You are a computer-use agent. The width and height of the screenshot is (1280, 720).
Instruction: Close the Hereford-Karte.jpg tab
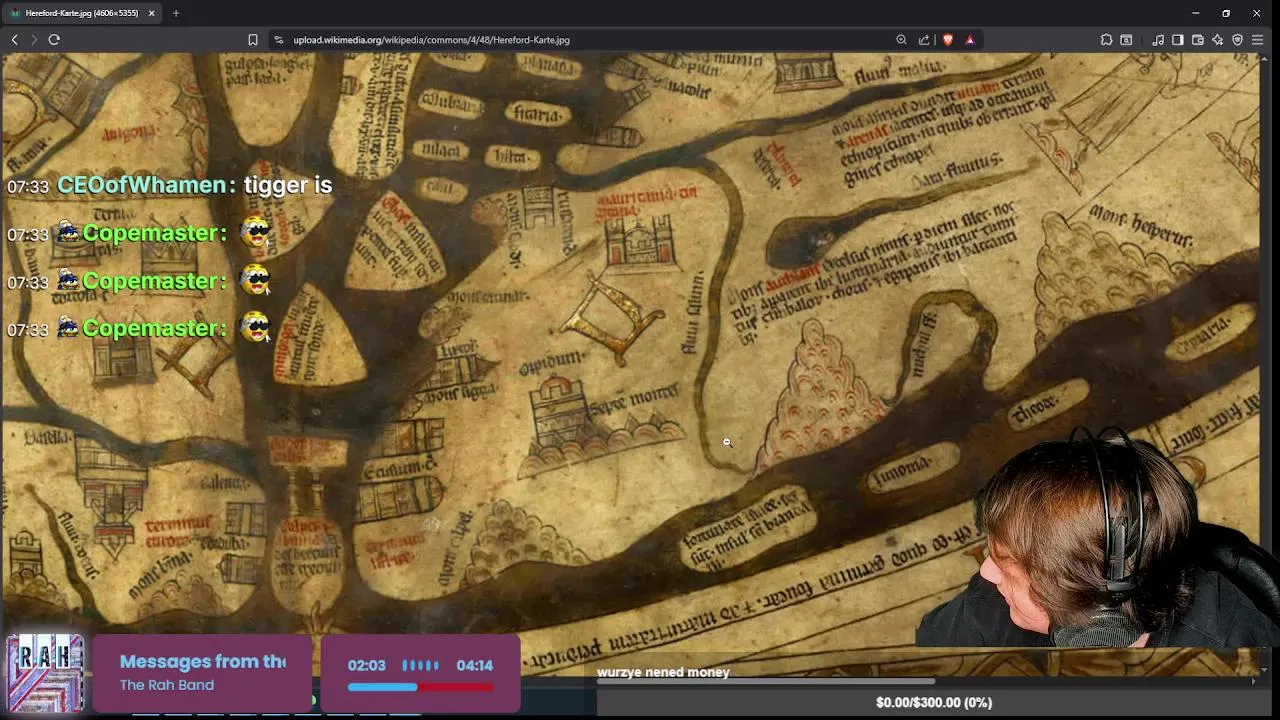point(152,13)
